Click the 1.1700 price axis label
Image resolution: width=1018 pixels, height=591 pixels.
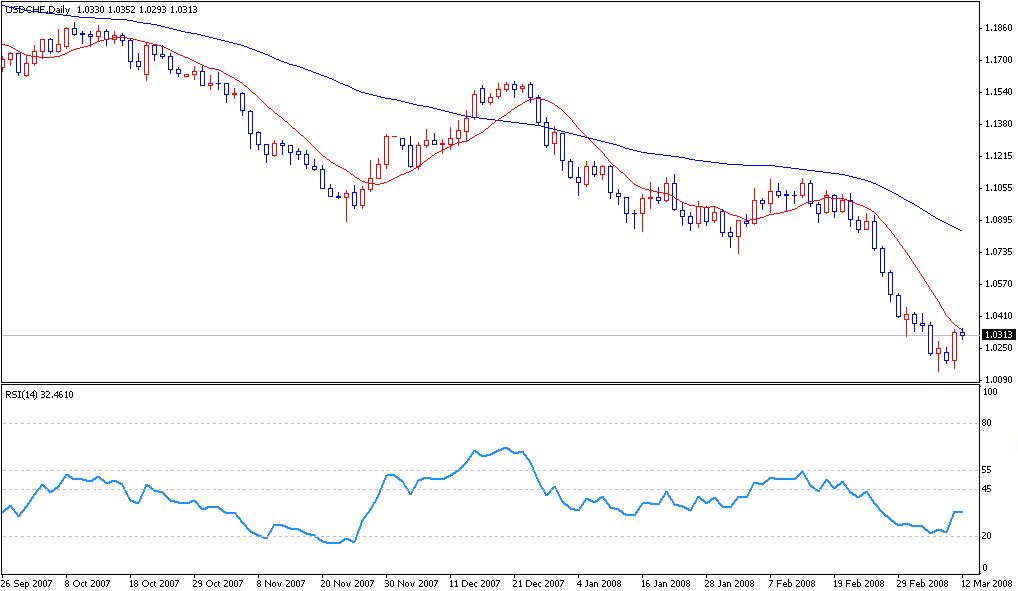[x=999, y=60]
